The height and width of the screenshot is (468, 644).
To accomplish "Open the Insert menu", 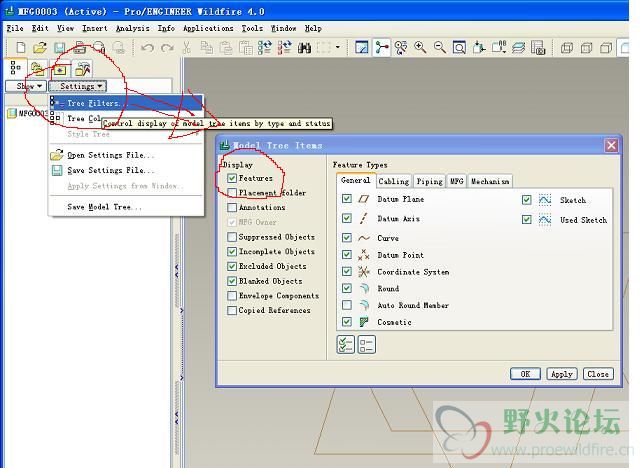I will tap(94, 28).
